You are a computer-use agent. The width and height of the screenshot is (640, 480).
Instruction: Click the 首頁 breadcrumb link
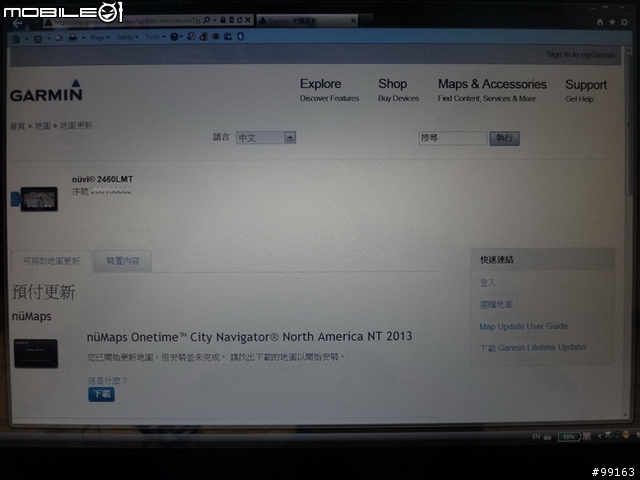point(18,126)
